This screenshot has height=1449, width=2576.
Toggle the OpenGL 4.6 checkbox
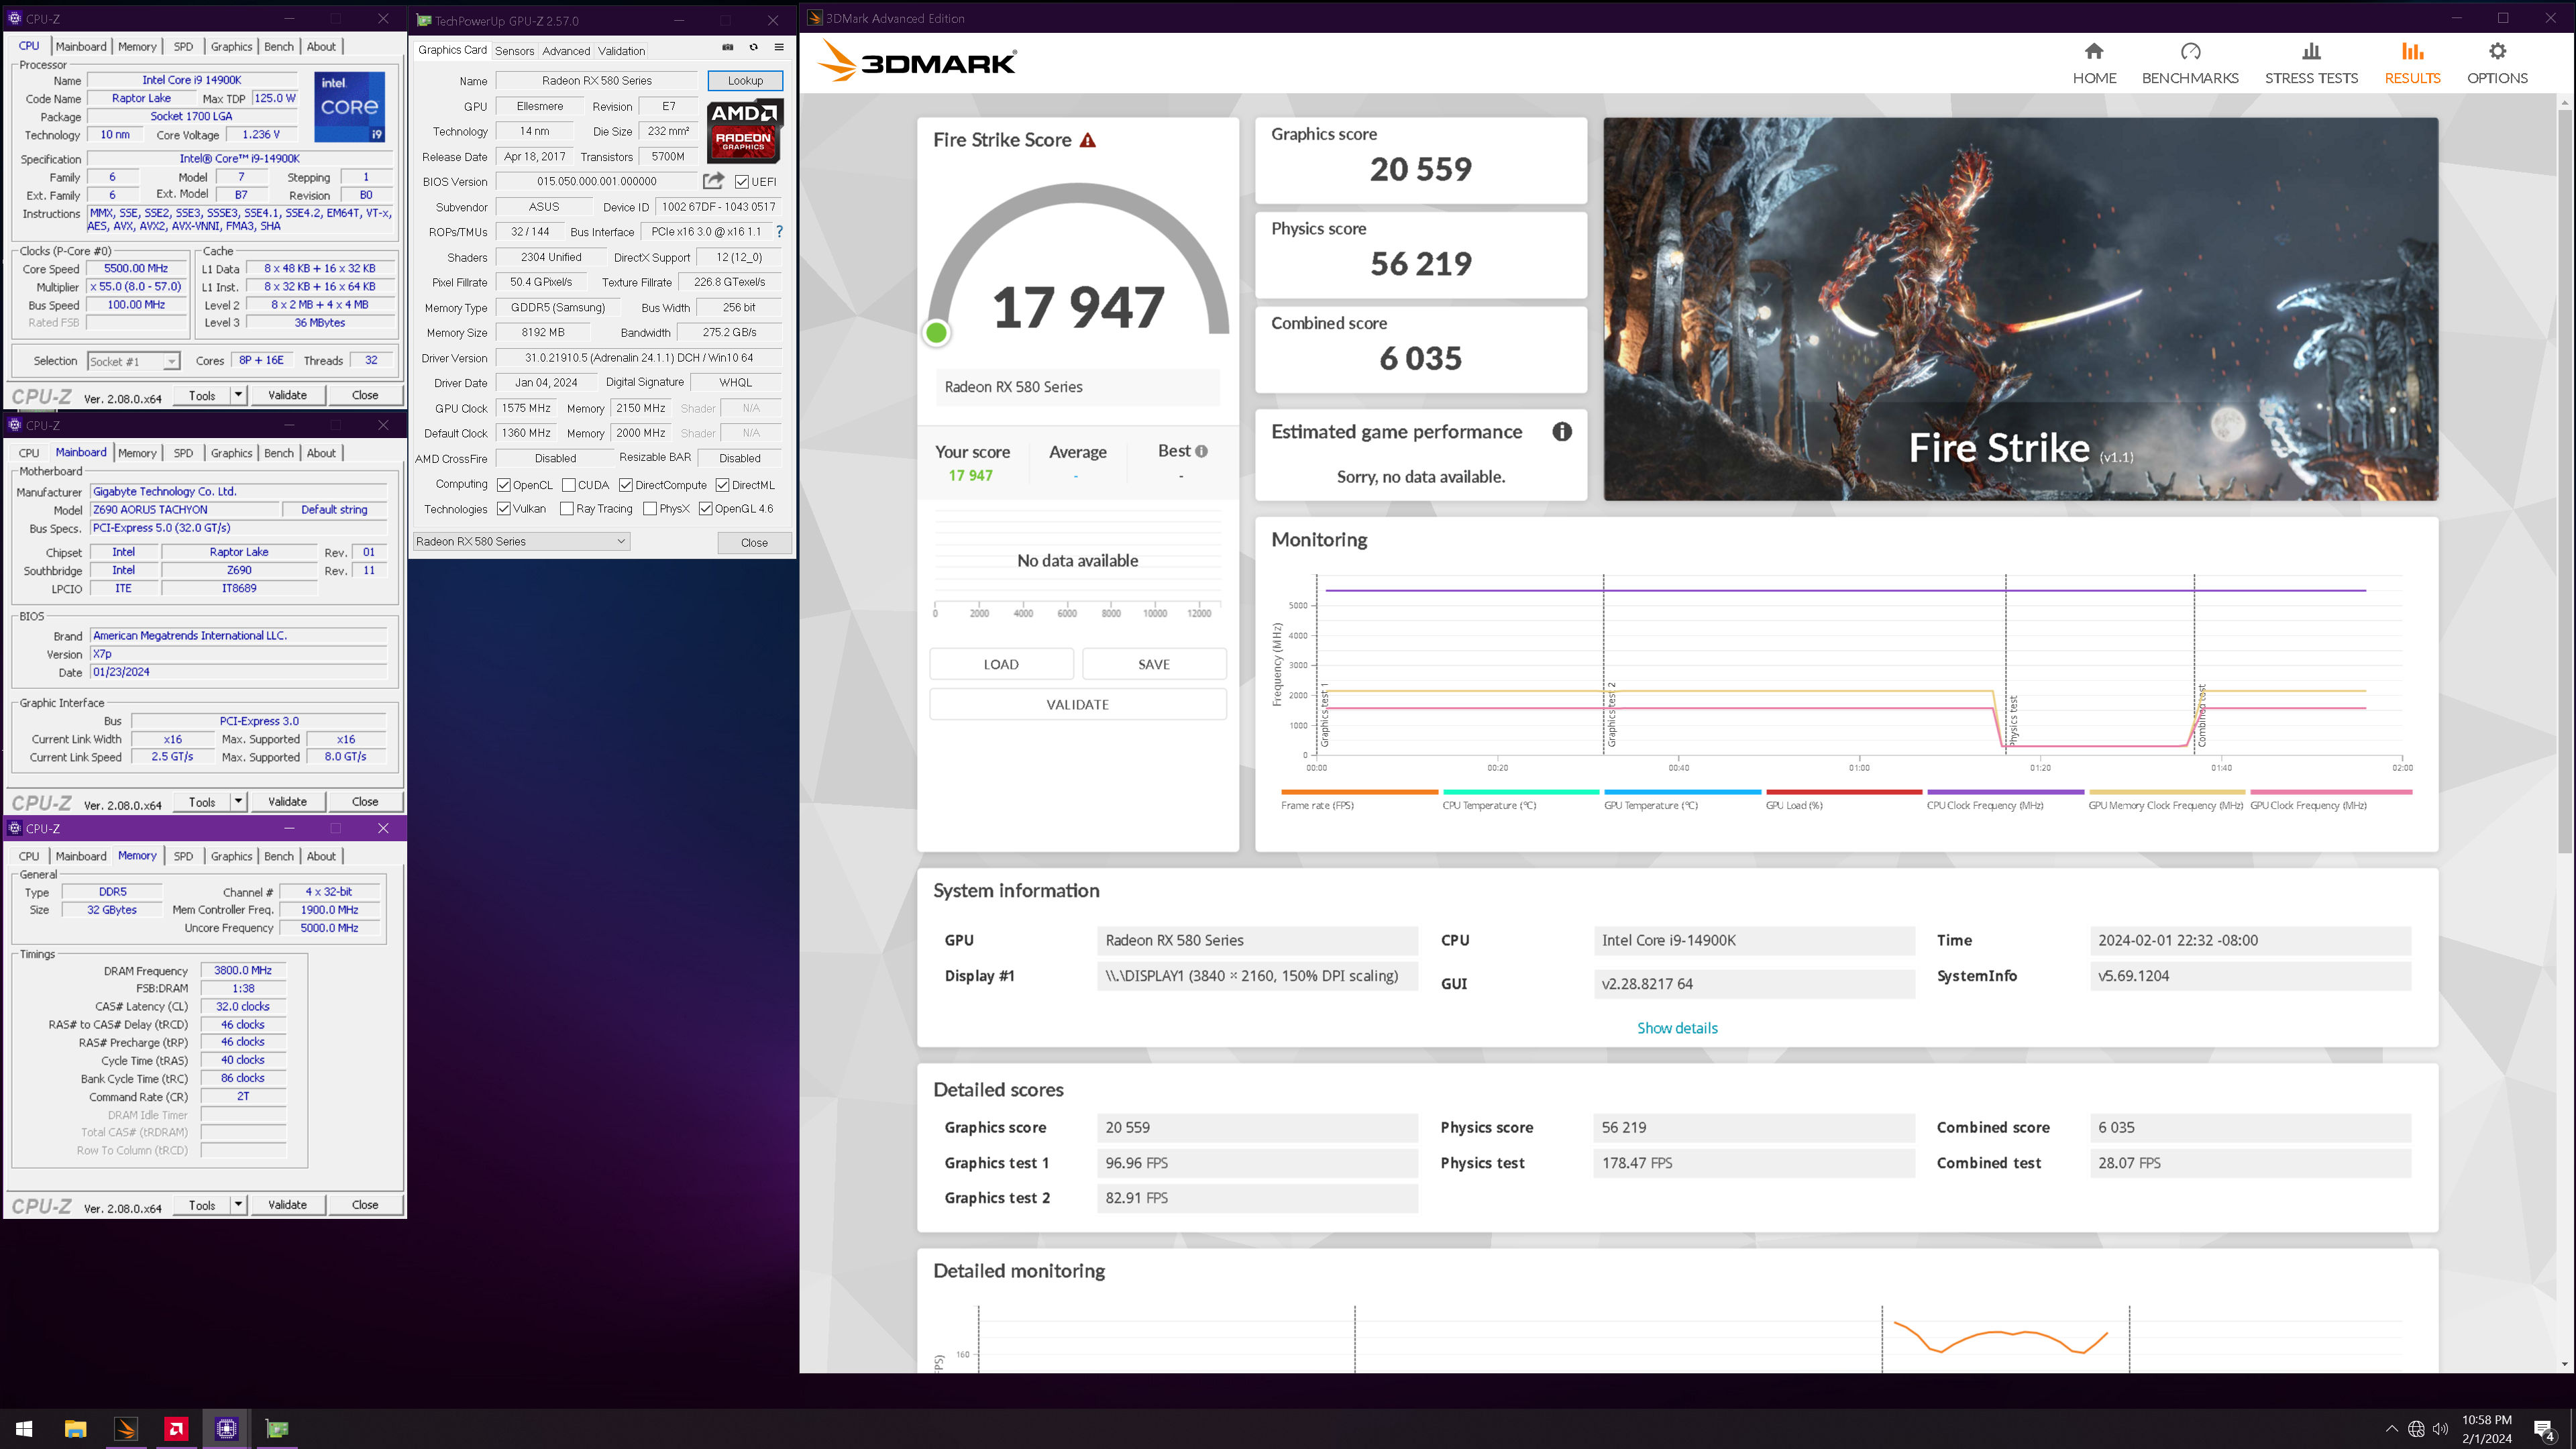(706, 509)
